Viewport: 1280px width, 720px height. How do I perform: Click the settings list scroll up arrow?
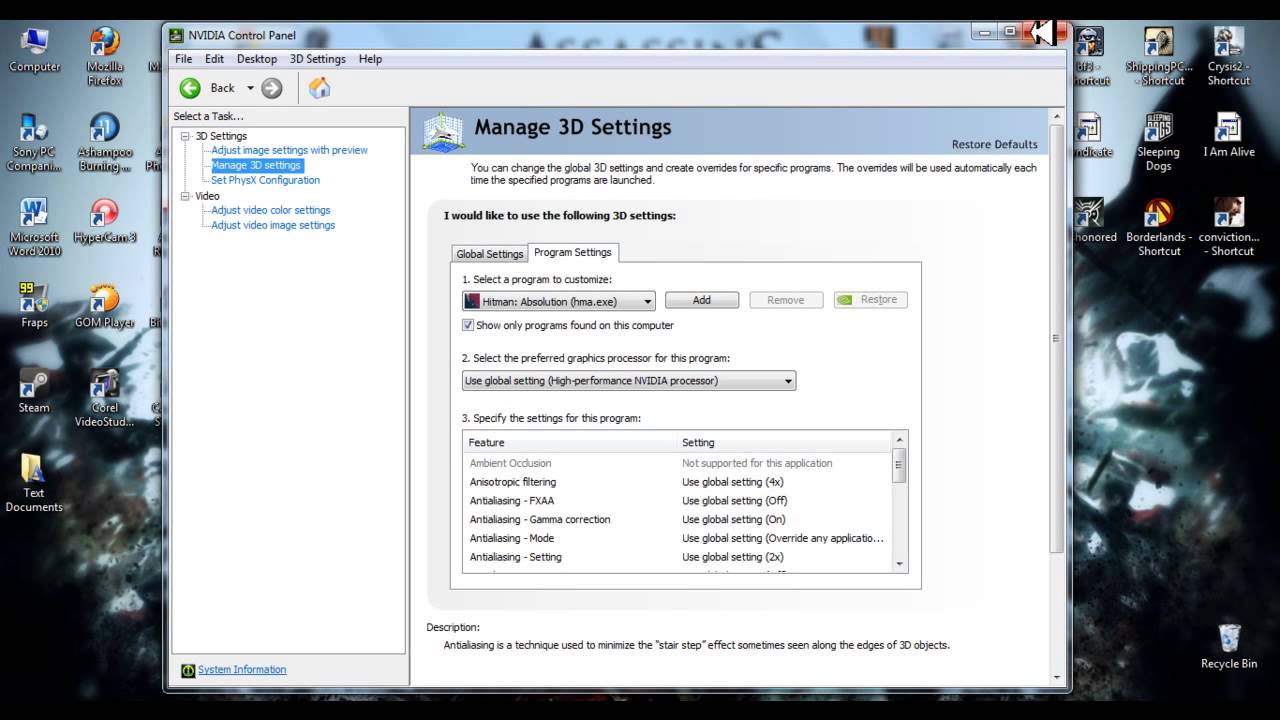pyautogui.click(x=900, y=440)
